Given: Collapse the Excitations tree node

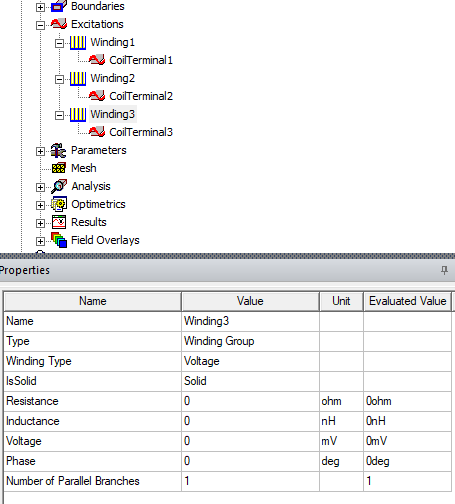Looking at the screenshot, I should click(40, 25).
